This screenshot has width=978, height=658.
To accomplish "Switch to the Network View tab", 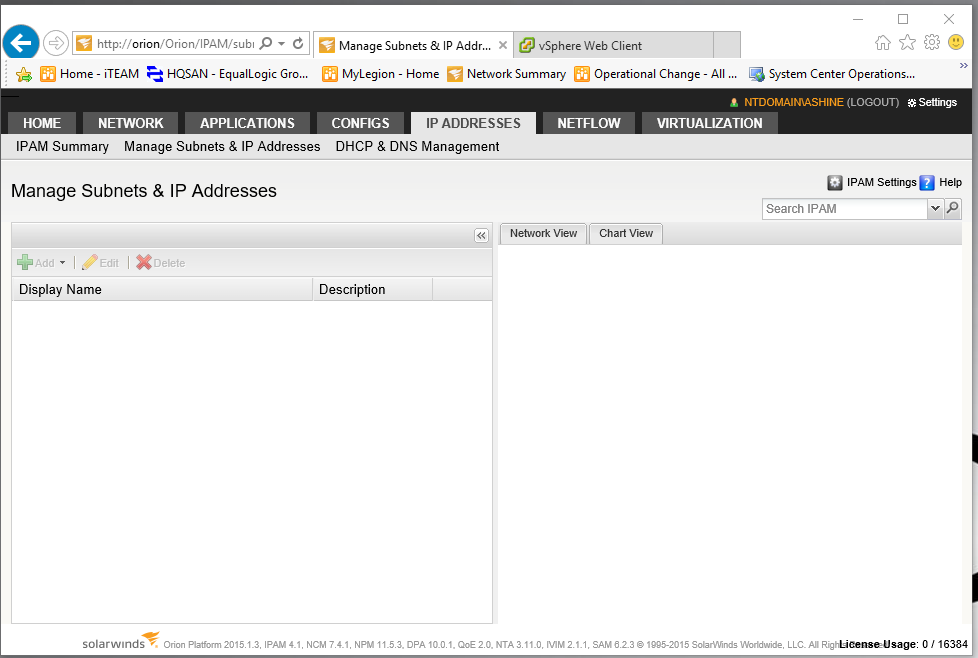I will (x=543, y=233).
